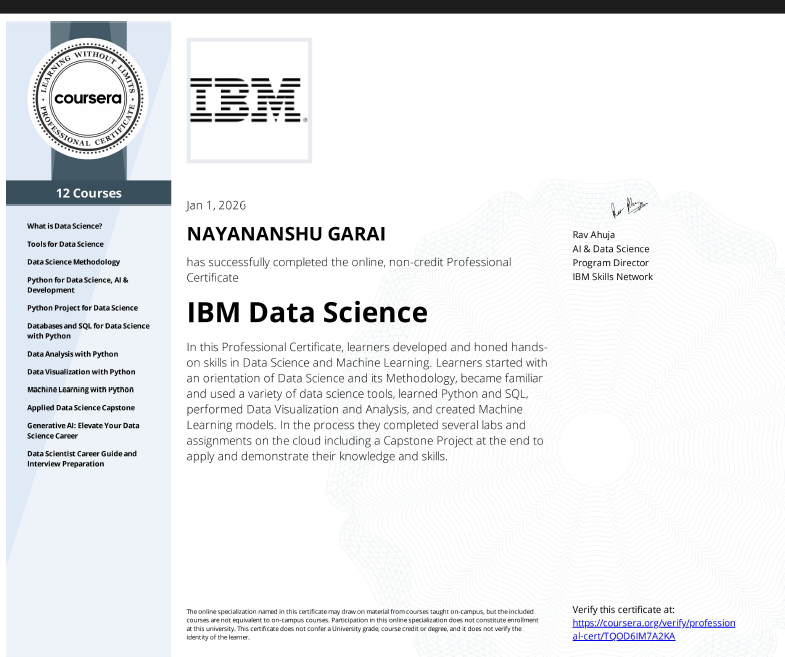Select 'Data Analysis with Python' course
The image size is (785, 657).
[73, 354]
